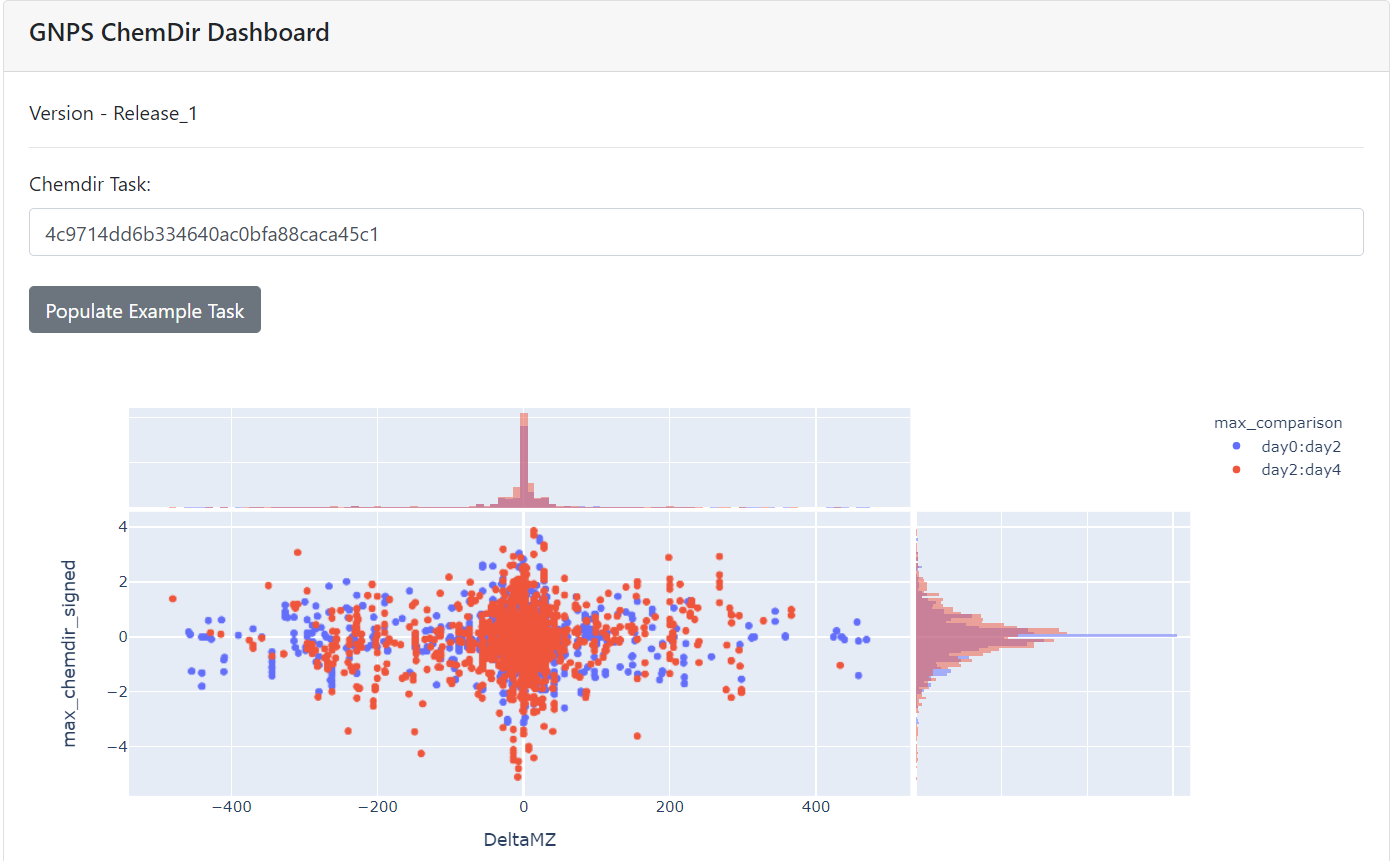Click the red day2:day4 legend marker

pos(1237,469)
